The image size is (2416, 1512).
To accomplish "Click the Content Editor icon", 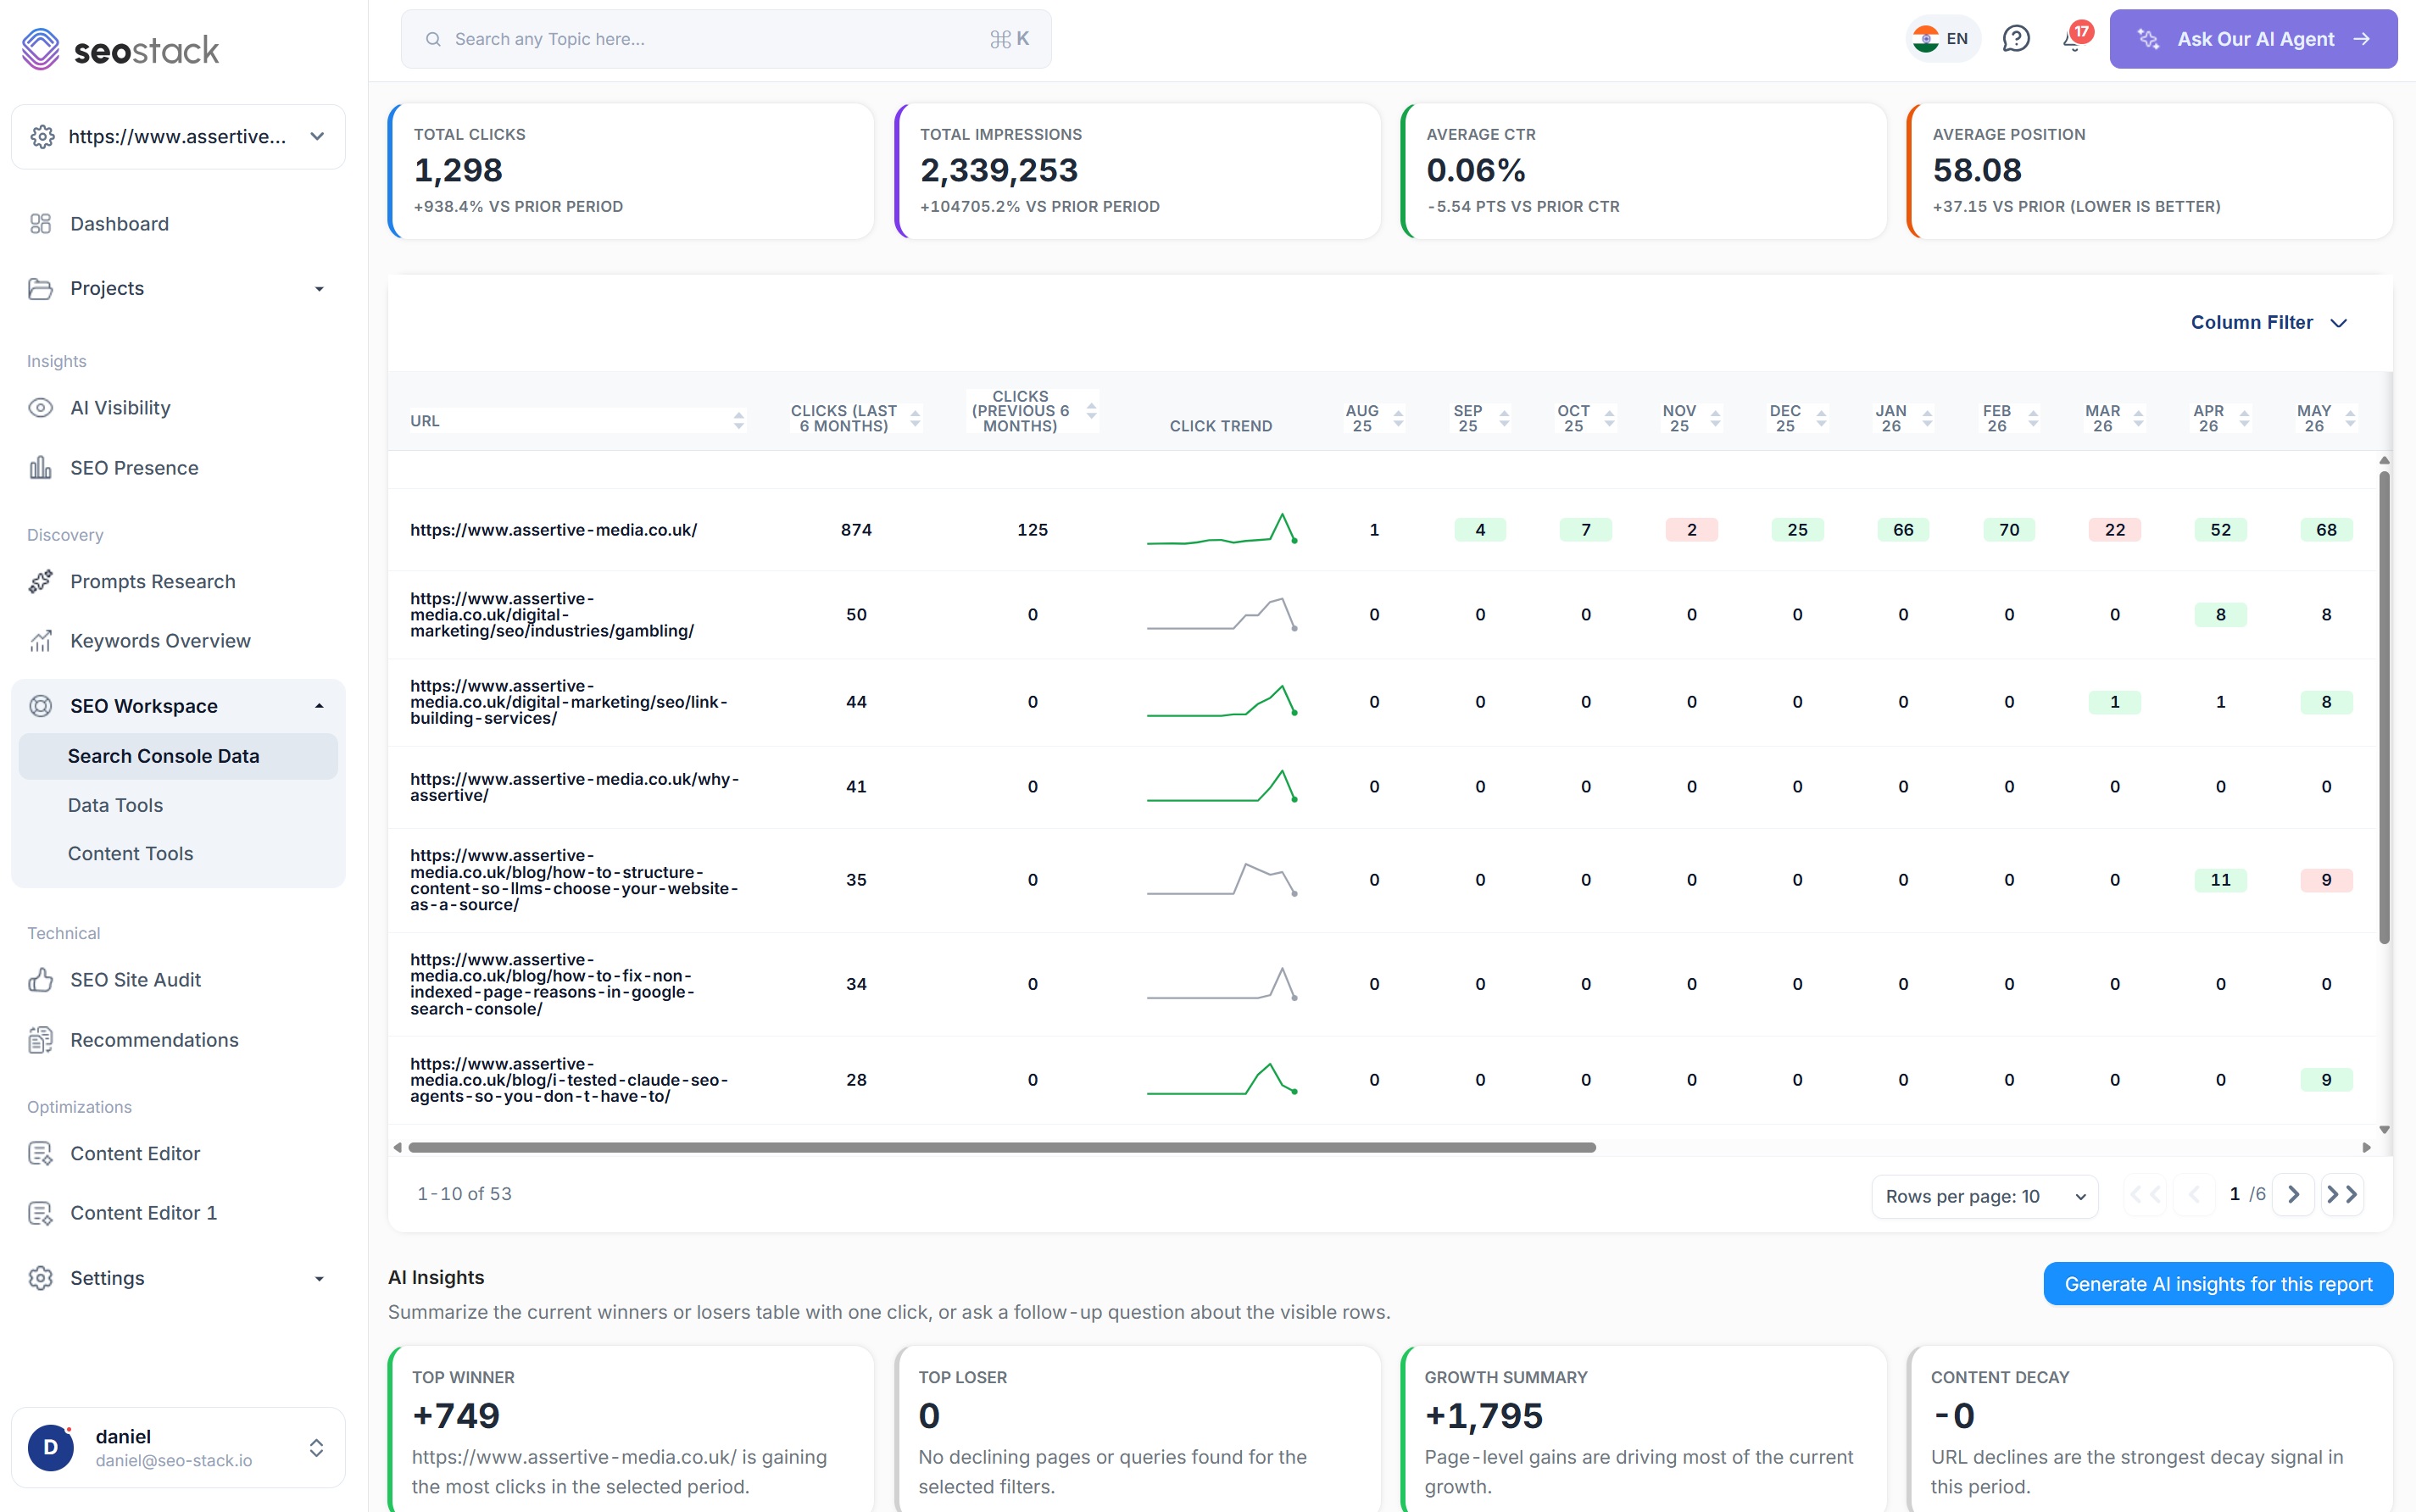I will (x=40, y=1154).
